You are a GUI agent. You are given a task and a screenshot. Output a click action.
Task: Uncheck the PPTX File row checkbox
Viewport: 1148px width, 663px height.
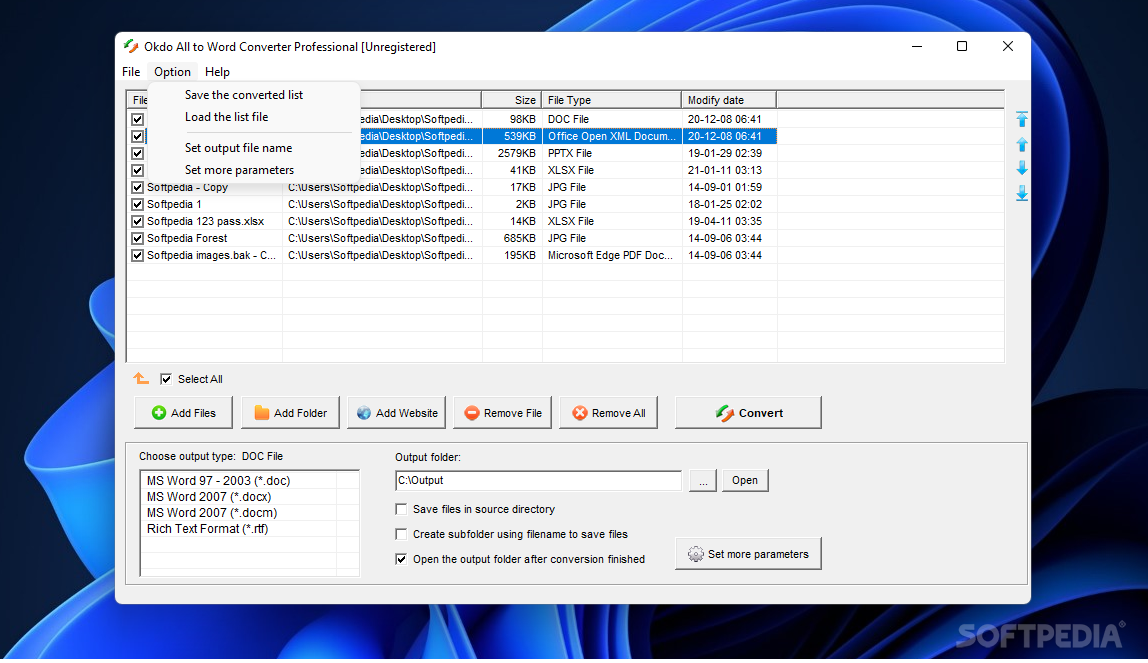click(x=138, y=153)
